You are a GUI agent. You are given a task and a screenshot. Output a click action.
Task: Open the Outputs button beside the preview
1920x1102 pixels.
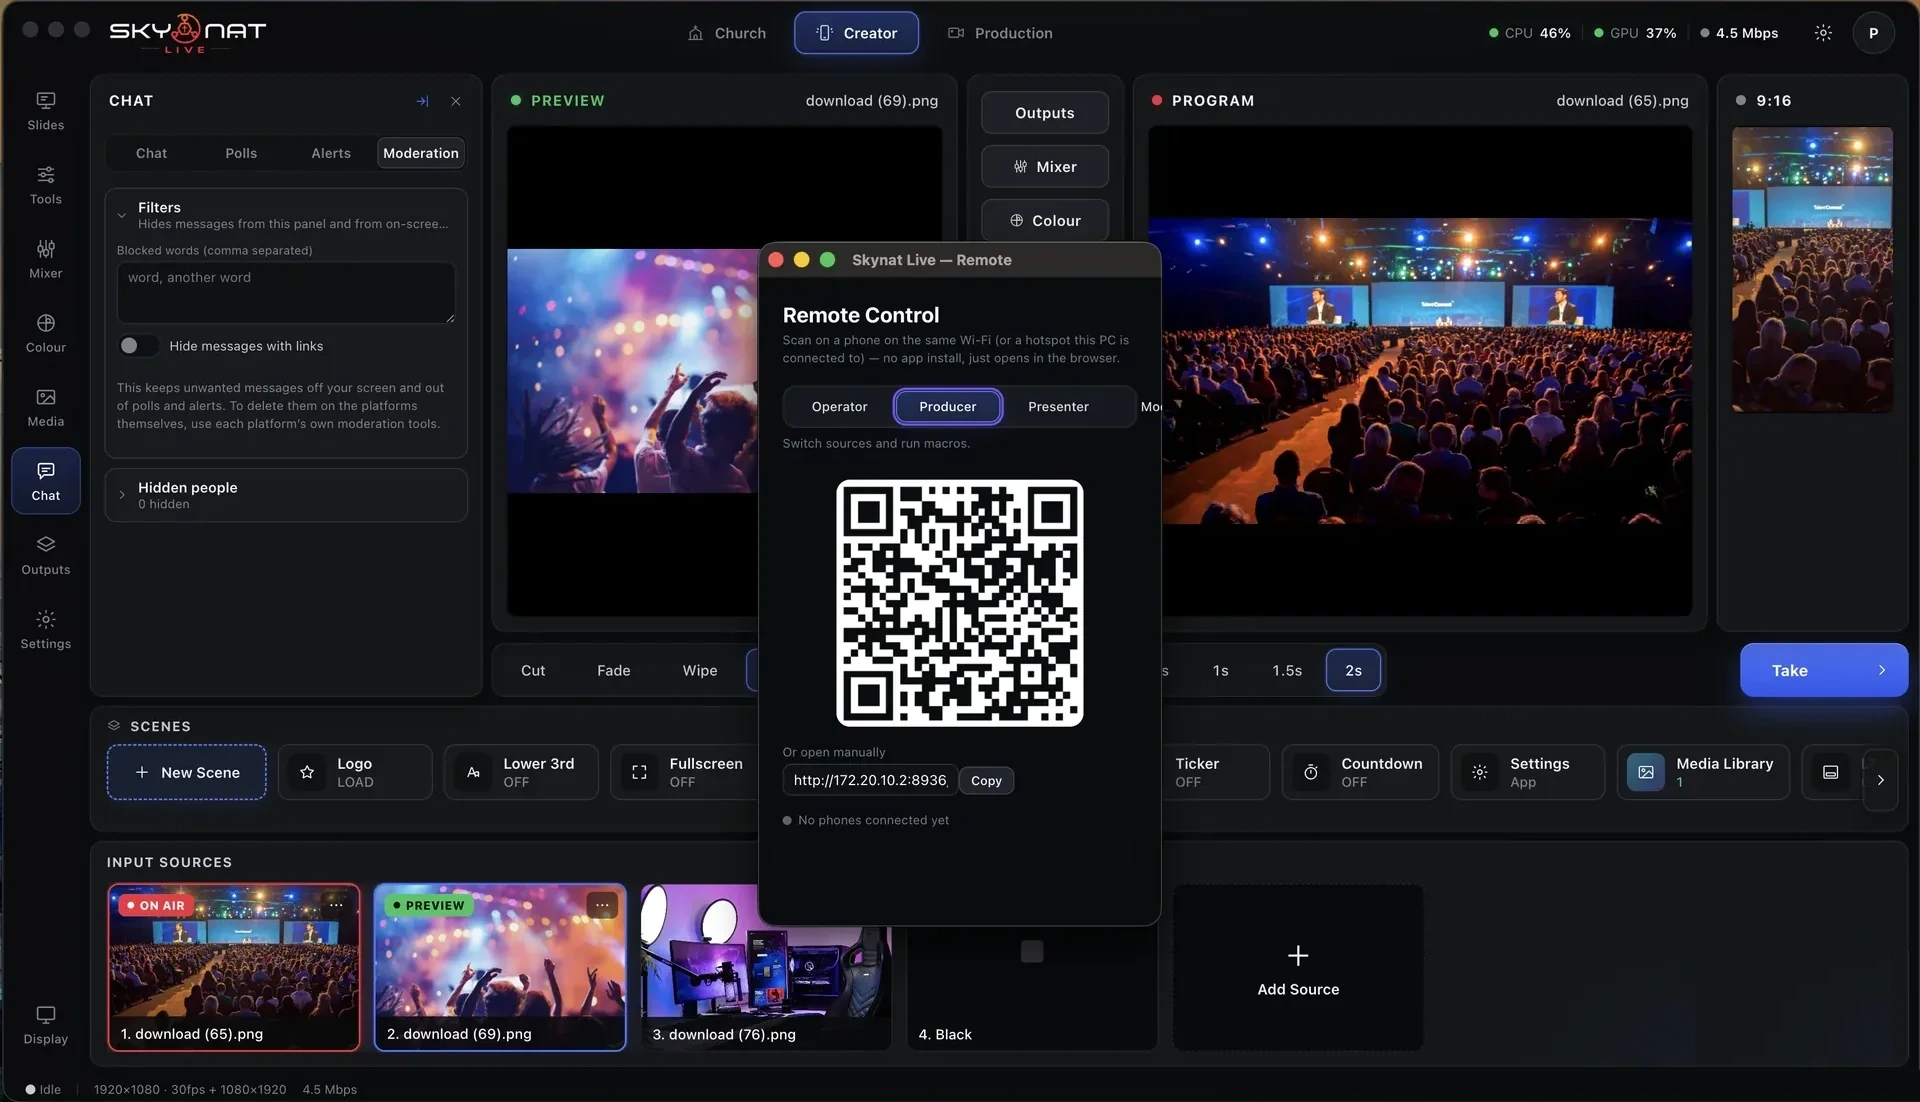click(1044, 113)
